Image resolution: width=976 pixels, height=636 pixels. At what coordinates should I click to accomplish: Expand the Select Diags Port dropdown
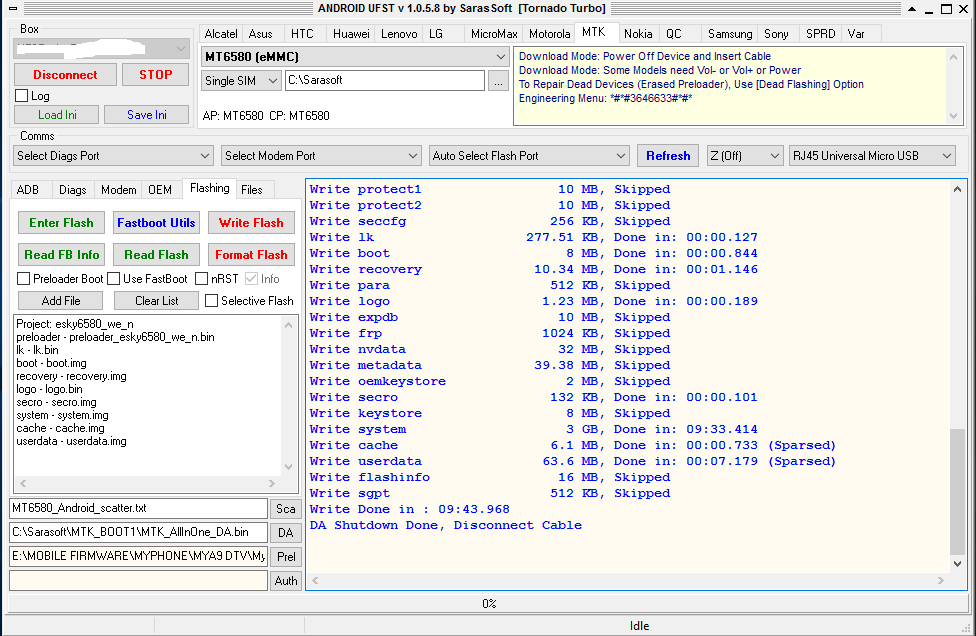click(x=113, y=156)
